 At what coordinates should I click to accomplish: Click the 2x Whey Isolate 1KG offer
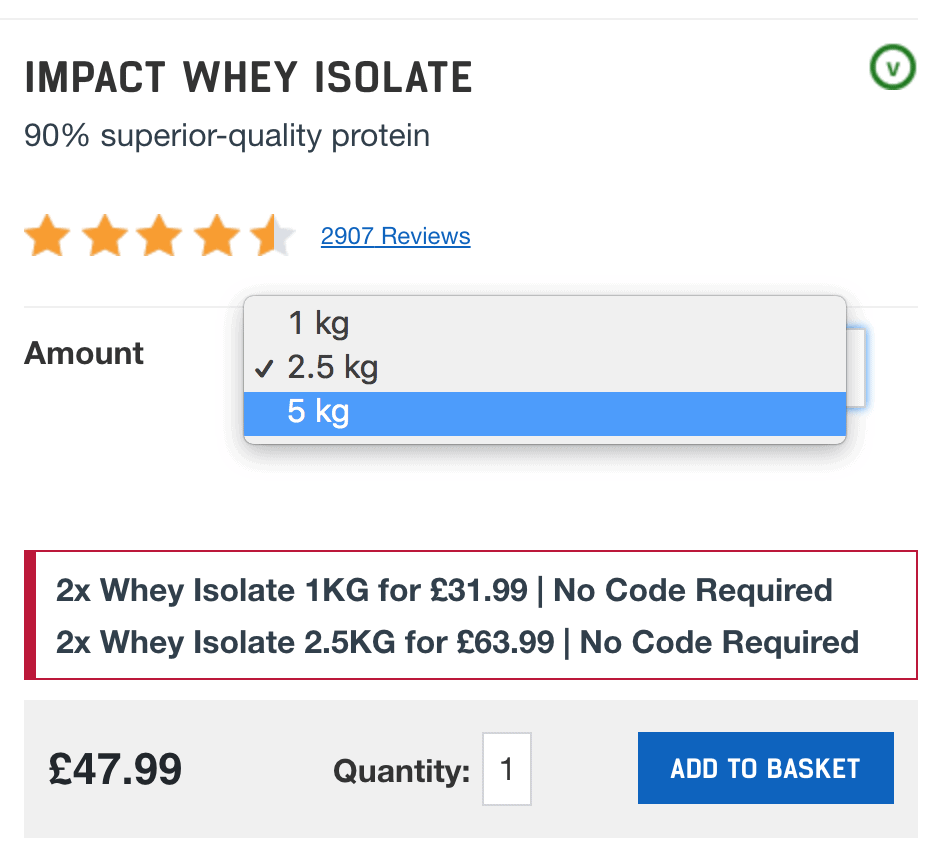444,590
